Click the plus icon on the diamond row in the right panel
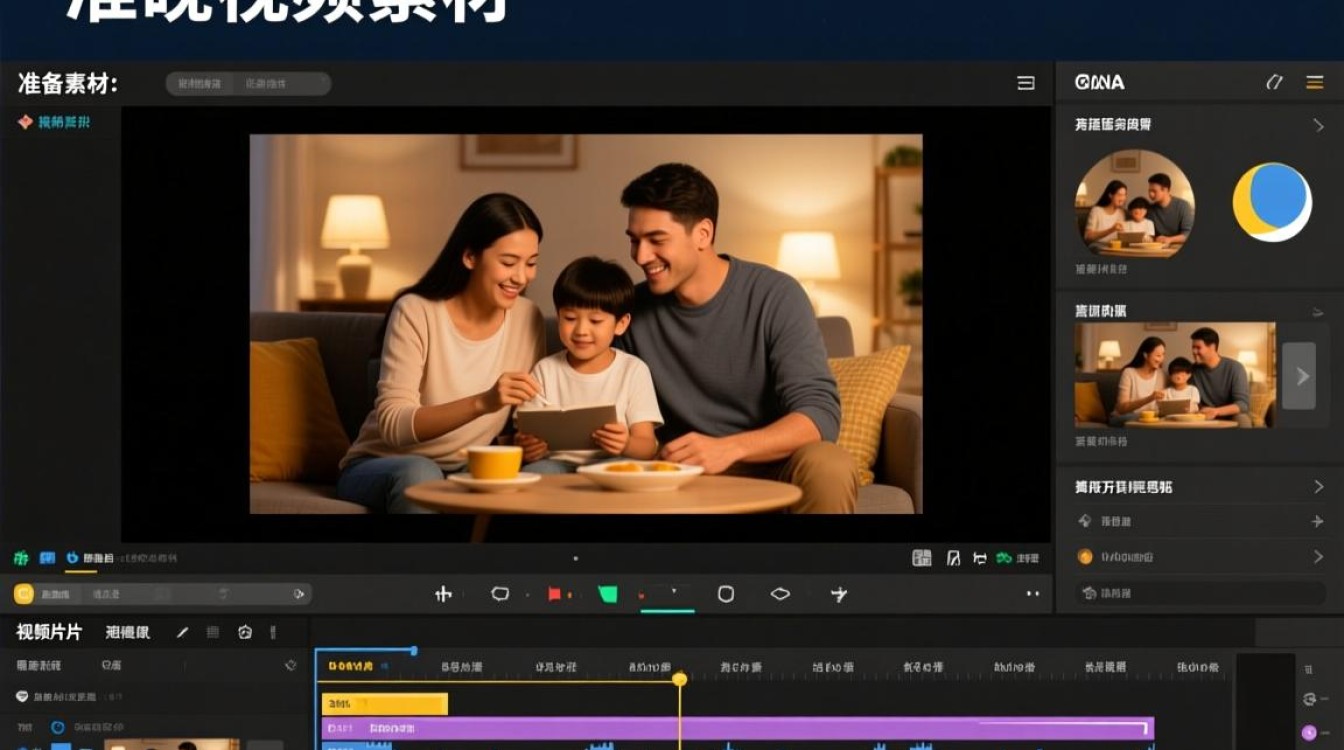Screen dimensions: 1344x750 [x=1318, y=521]
